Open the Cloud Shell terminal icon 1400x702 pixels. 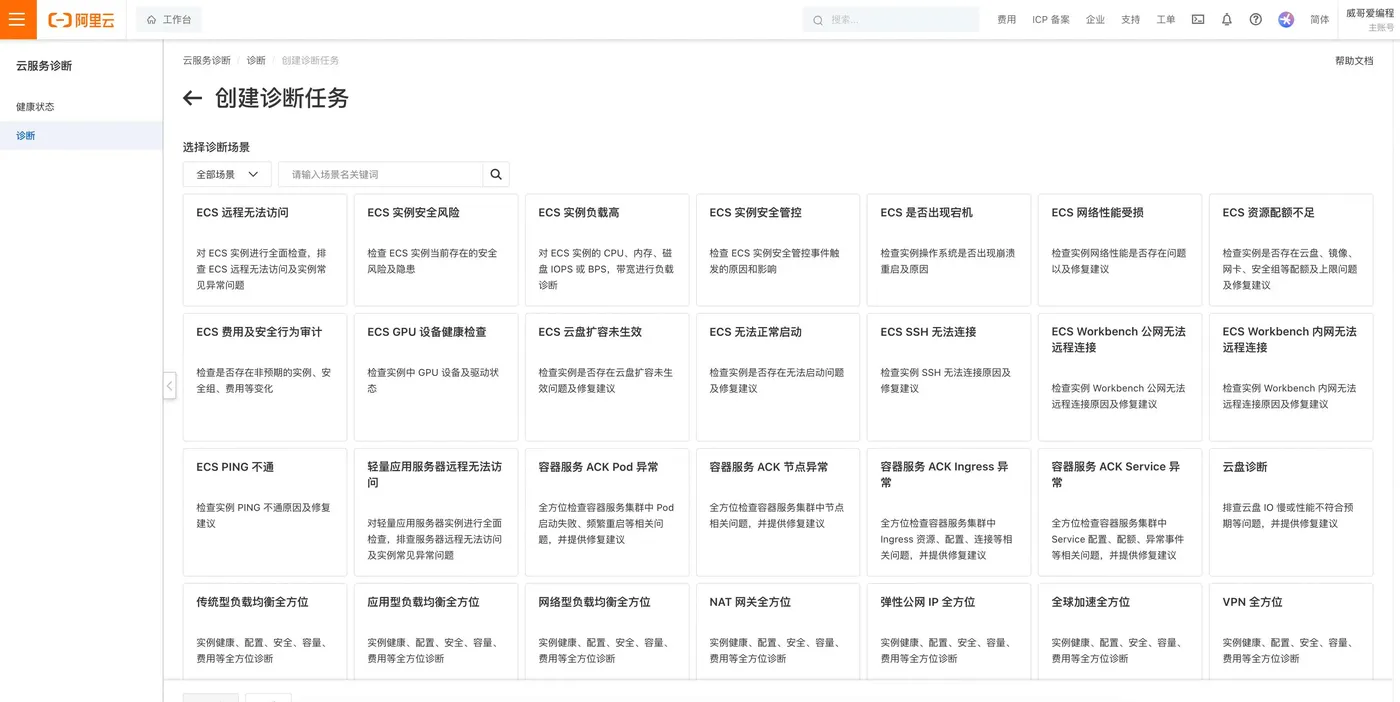pyautogui.click(x=1198, y=19)
